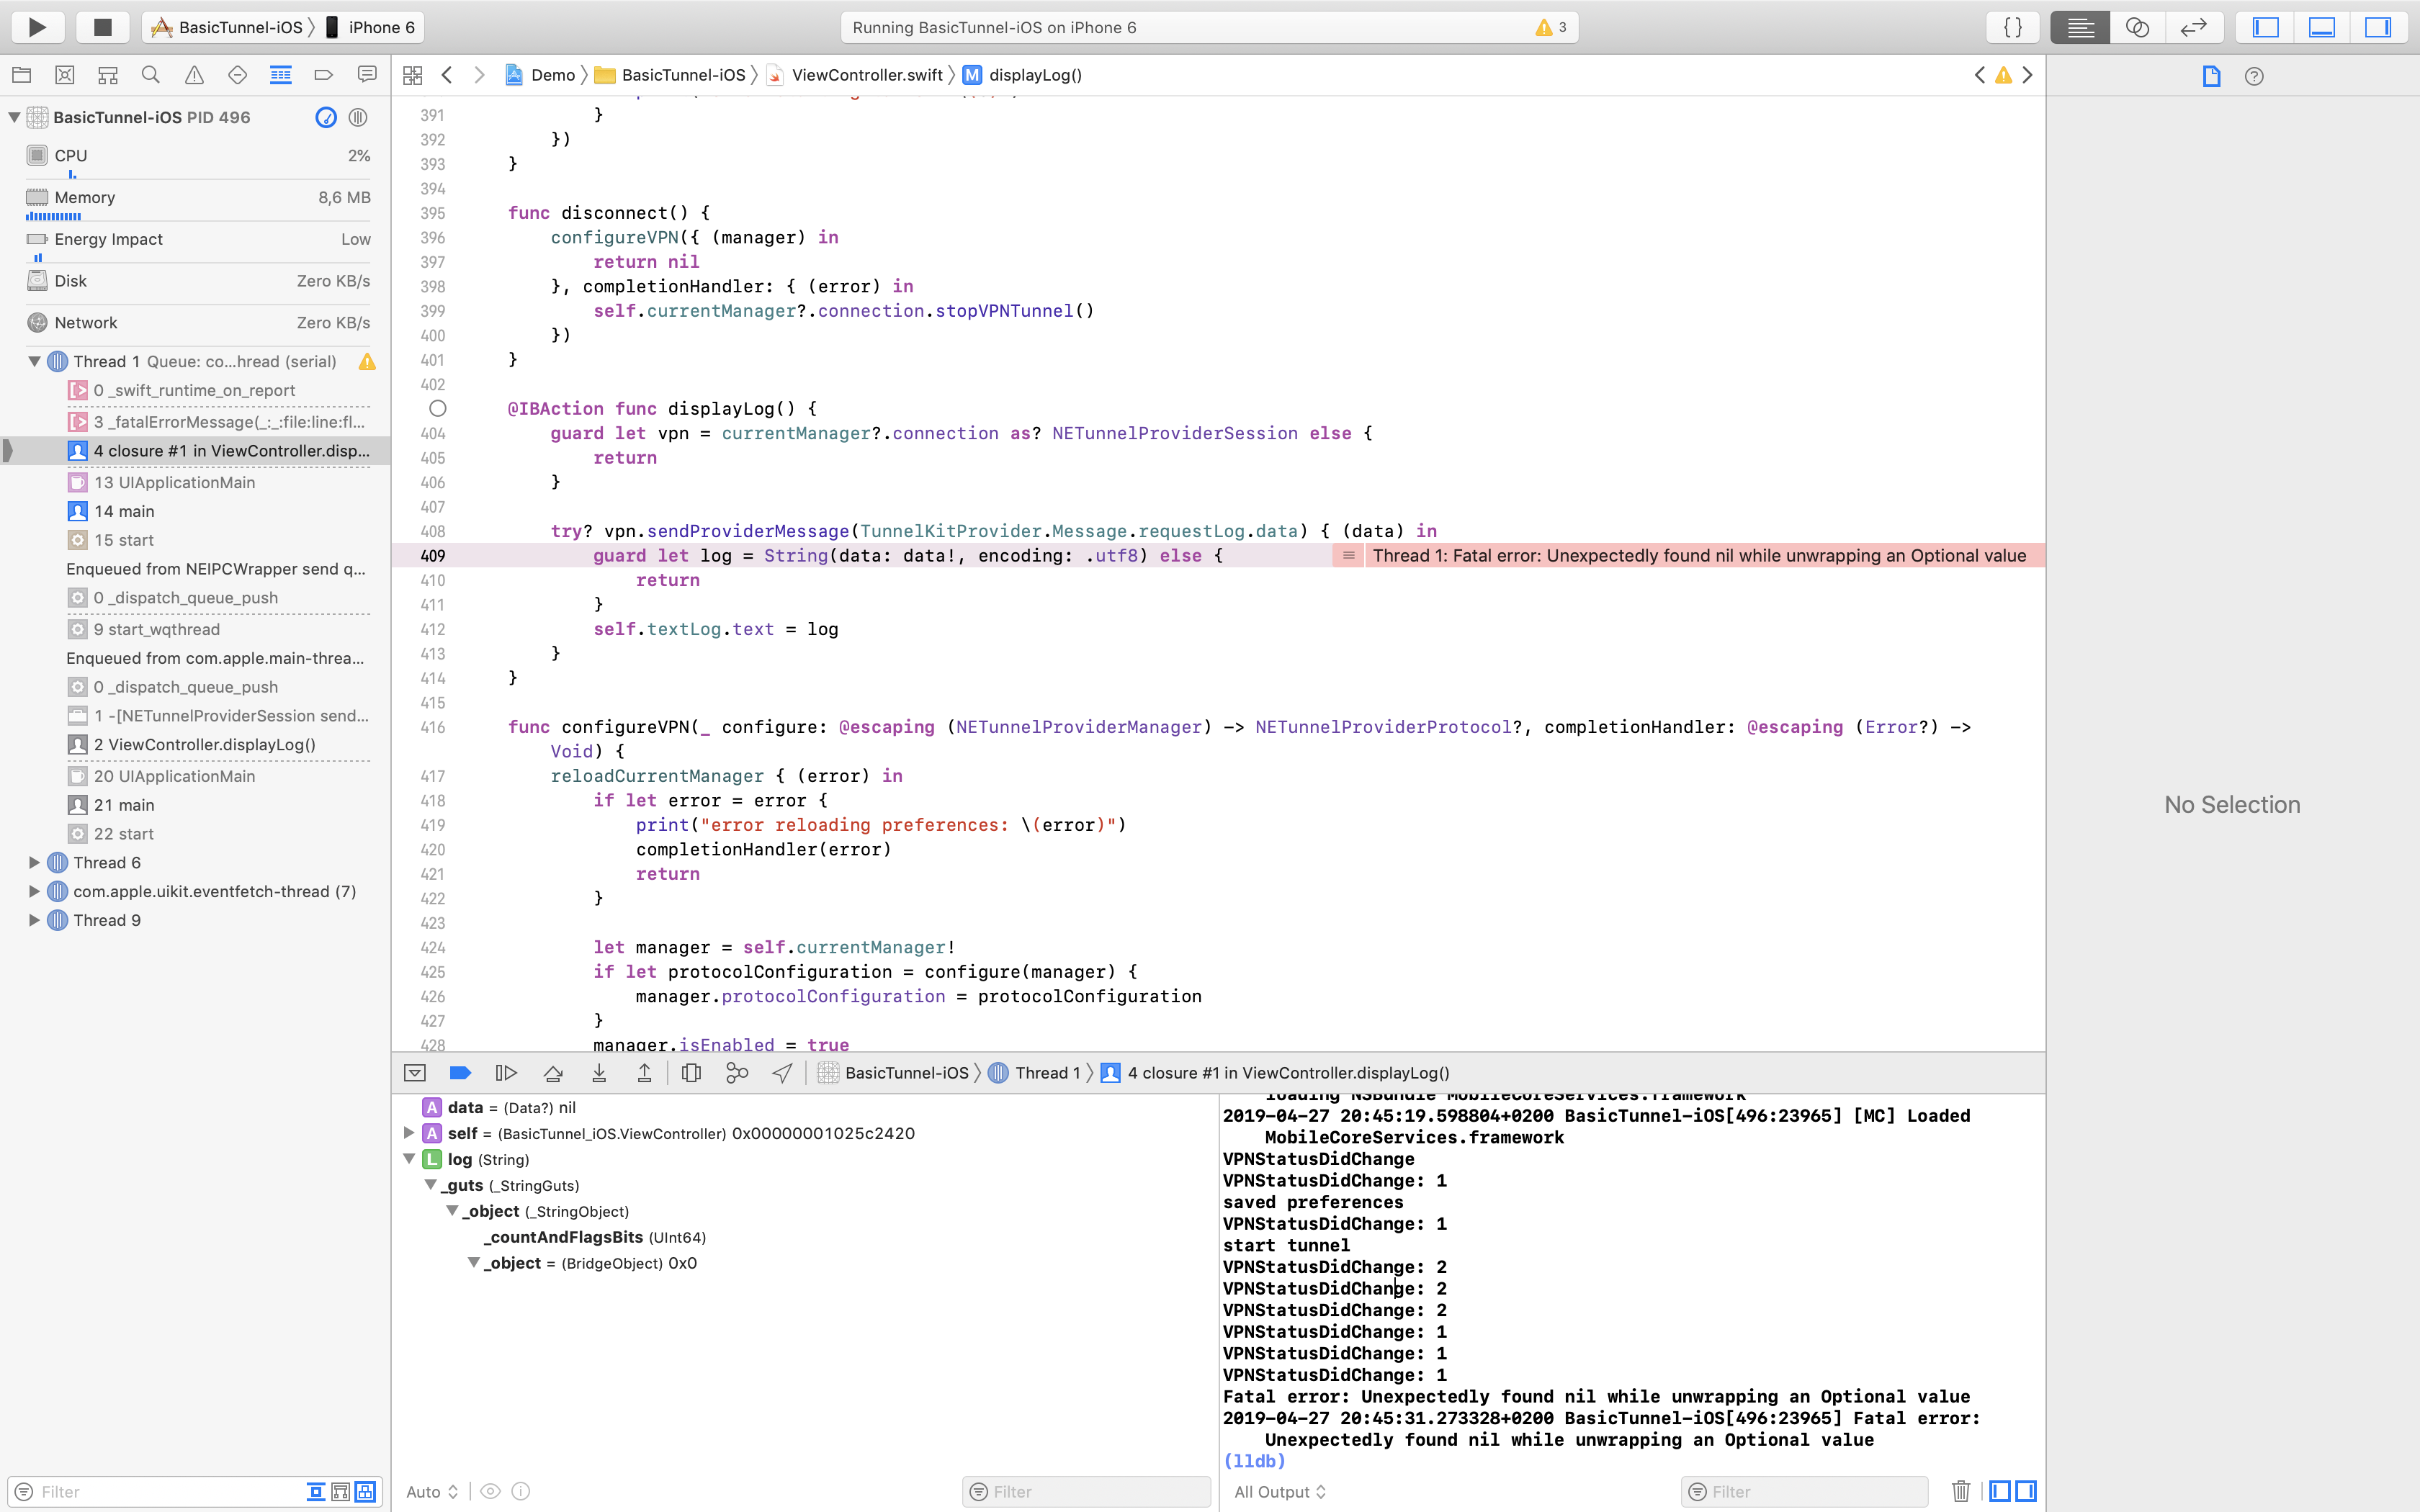Open the Debug Memory Graph tool
The height and width of the screenshot is (1512, 2420).
(737, 1073)
